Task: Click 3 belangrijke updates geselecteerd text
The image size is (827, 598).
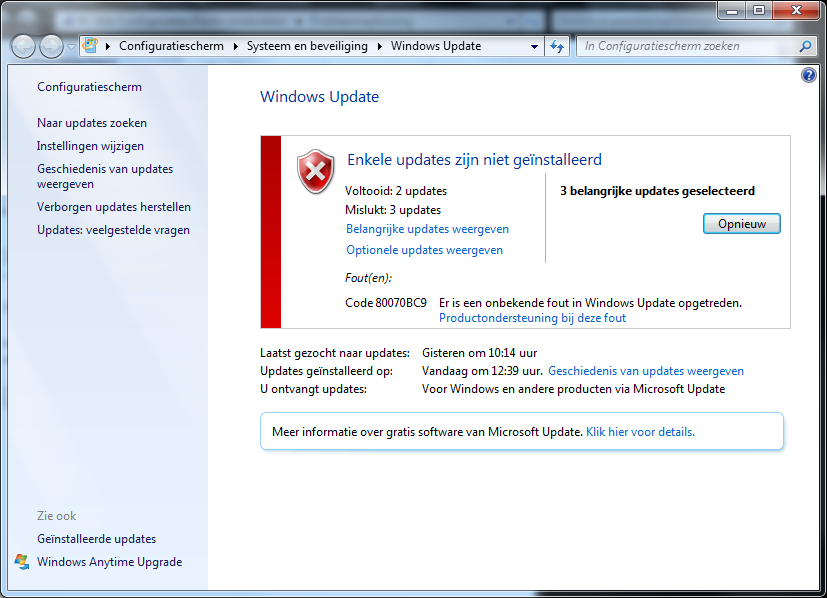Action: (x=657, y=191)
